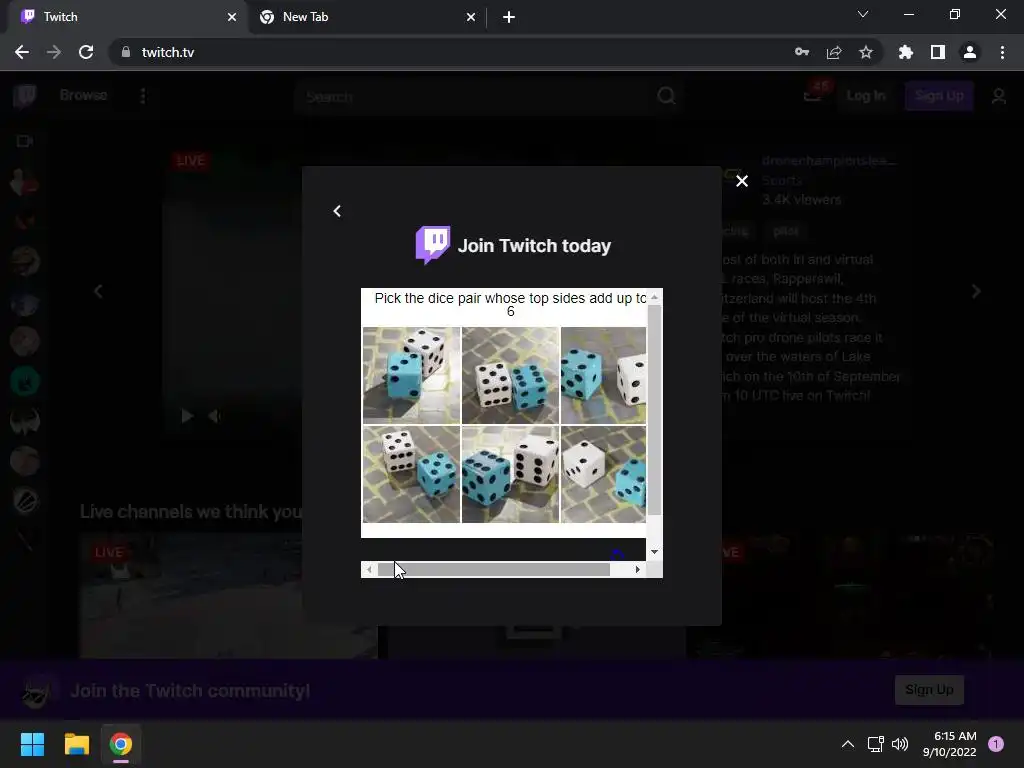
Task: Close the New Tab browser tab
Action: [471, 17]
